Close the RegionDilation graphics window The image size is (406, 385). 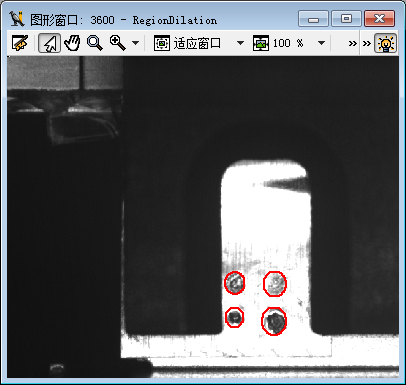[x=379, y=18]
